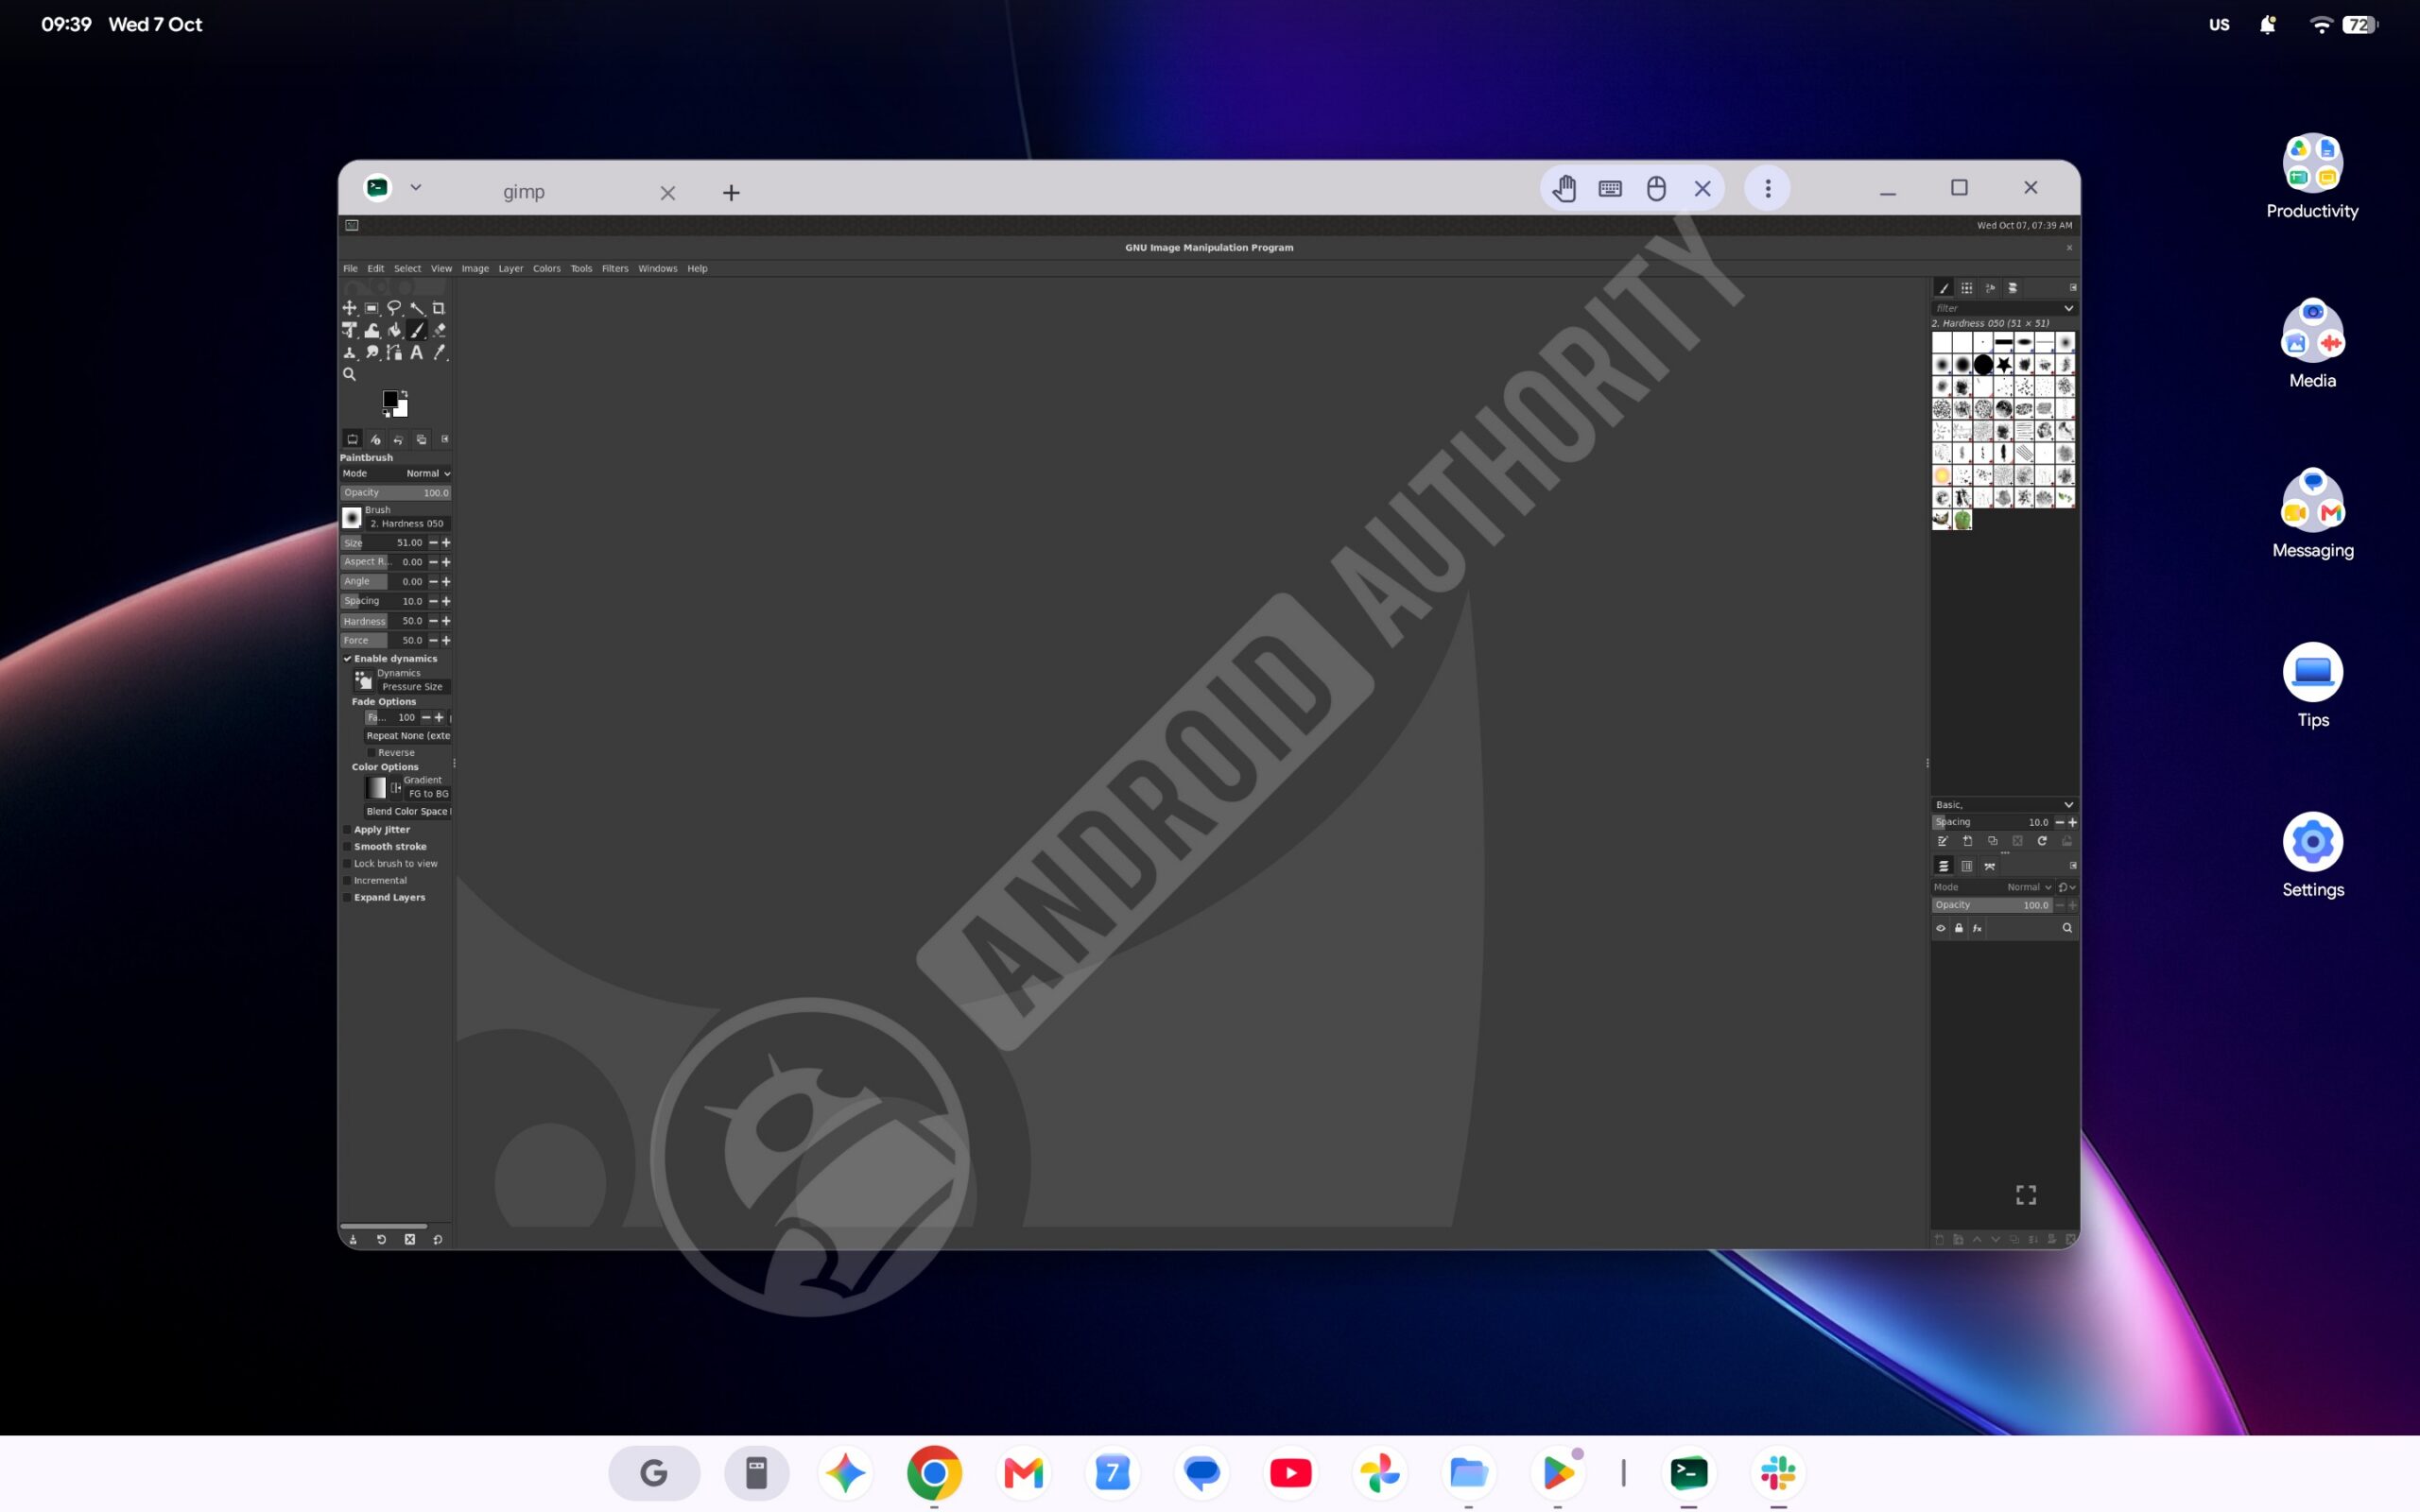Open the Basic brush tag dropdown
This screenshot has height=1512, width=2420.
click(2004, 805)
